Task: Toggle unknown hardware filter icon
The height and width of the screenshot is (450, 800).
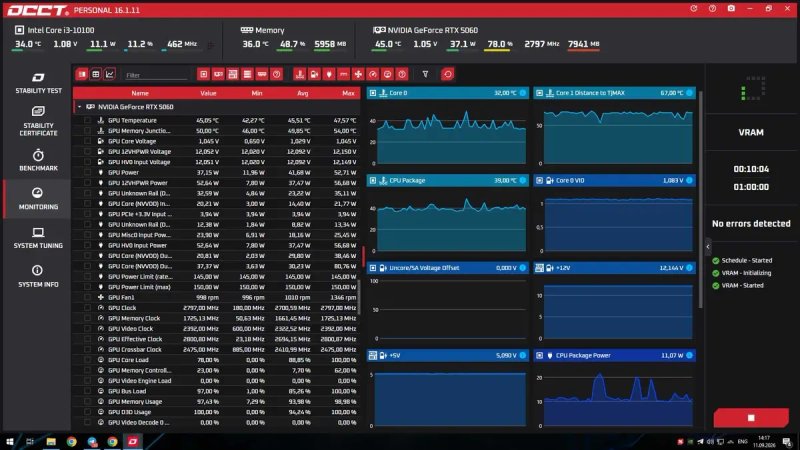Action: [277, 74]
